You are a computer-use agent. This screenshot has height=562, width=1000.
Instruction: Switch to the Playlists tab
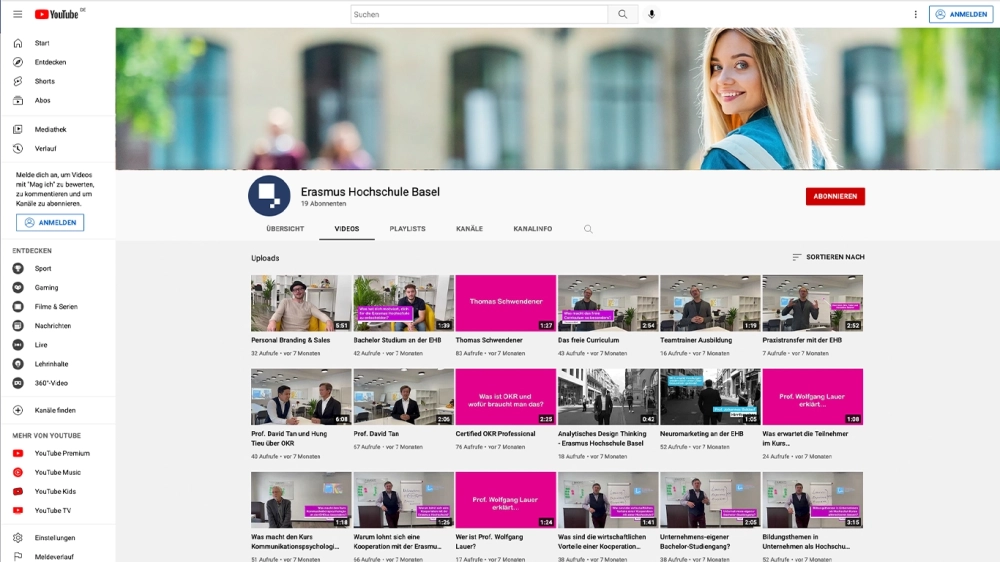pos(407,229)
